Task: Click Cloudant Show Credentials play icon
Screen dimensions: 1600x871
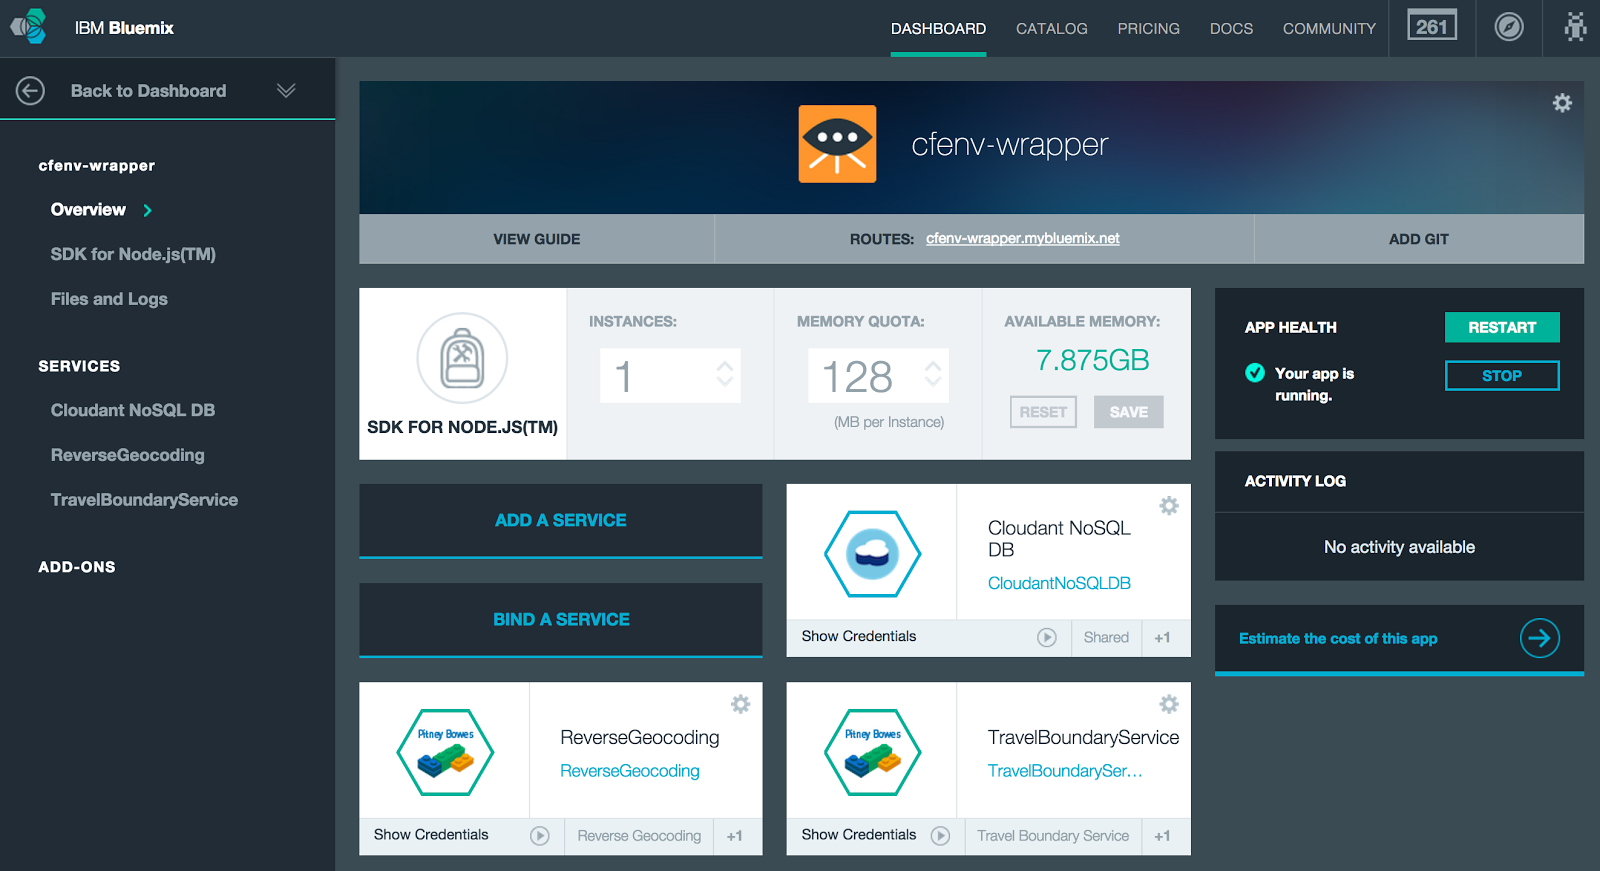Action: [1047, 637]
